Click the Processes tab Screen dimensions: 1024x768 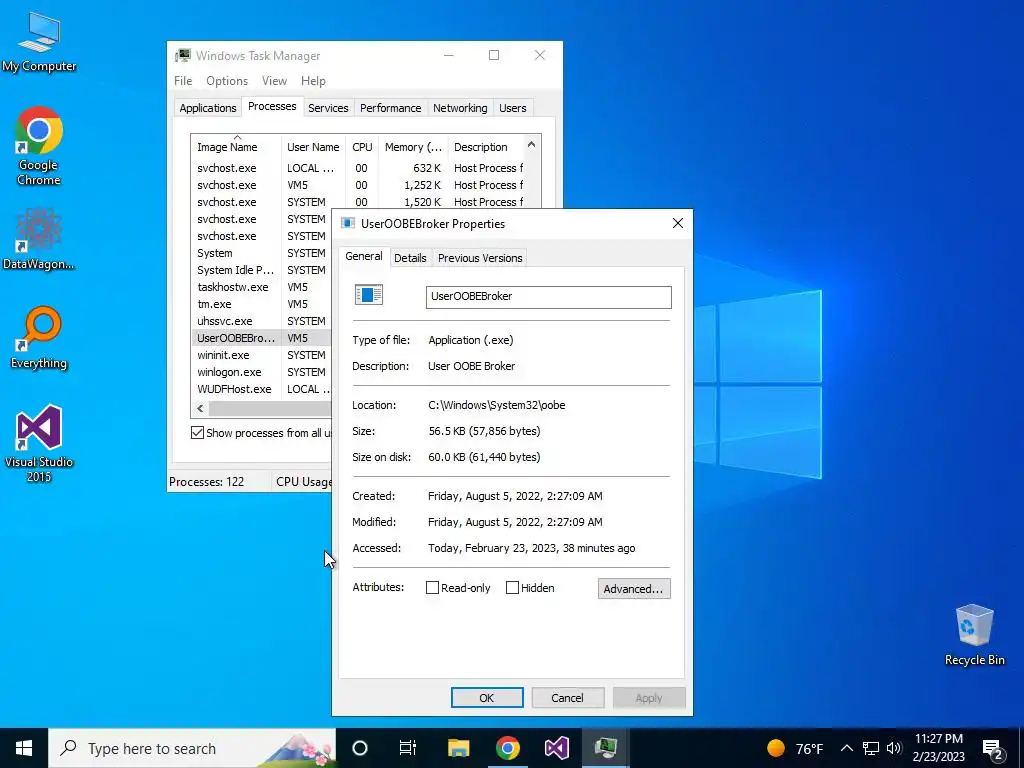[272, 106]
